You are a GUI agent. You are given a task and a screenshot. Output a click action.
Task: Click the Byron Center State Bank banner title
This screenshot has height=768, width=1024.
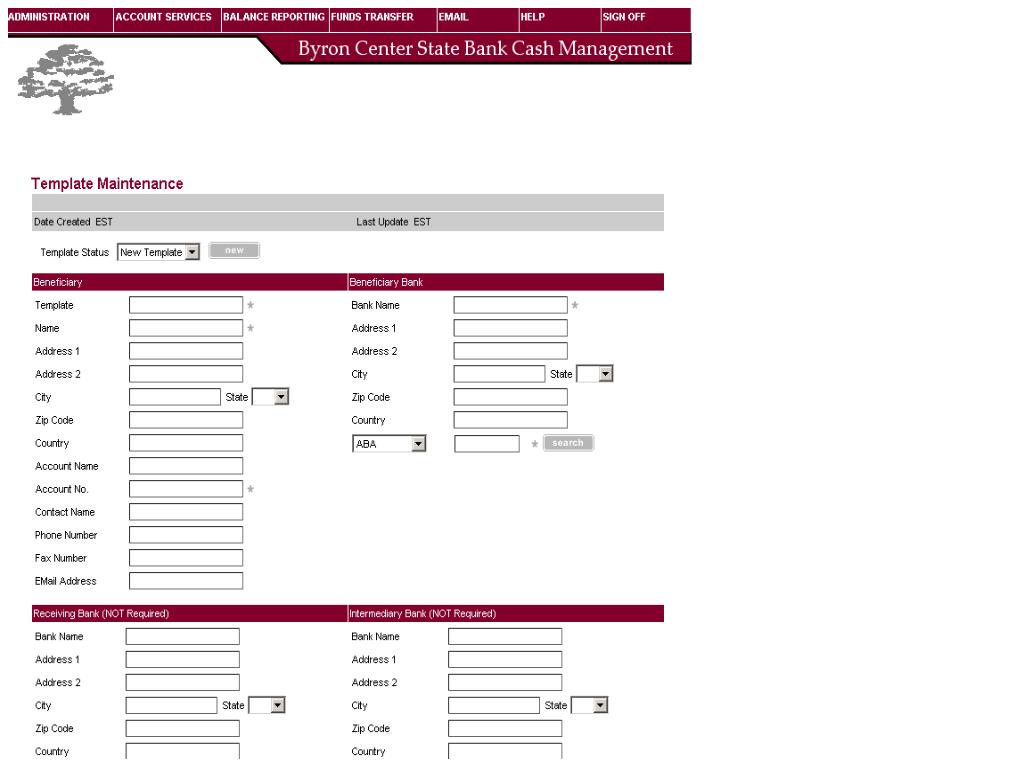pyautogui.click(x=485, y=48)
